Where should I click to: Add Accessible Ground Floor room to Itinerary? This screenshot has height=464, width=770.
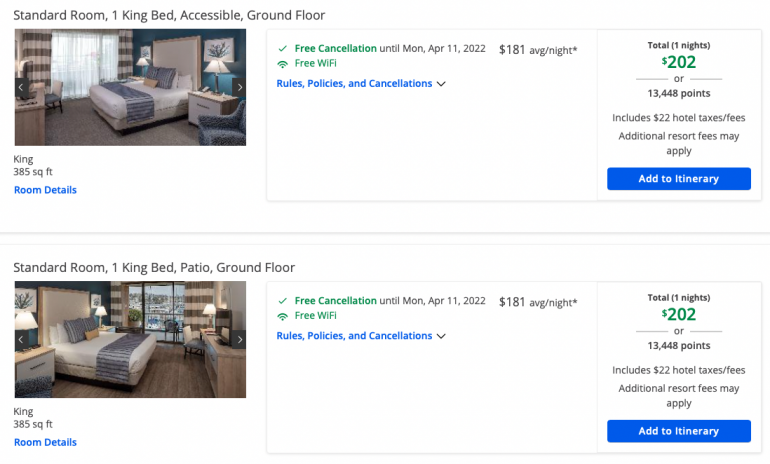pyautogui.click(x=678, y=179)
